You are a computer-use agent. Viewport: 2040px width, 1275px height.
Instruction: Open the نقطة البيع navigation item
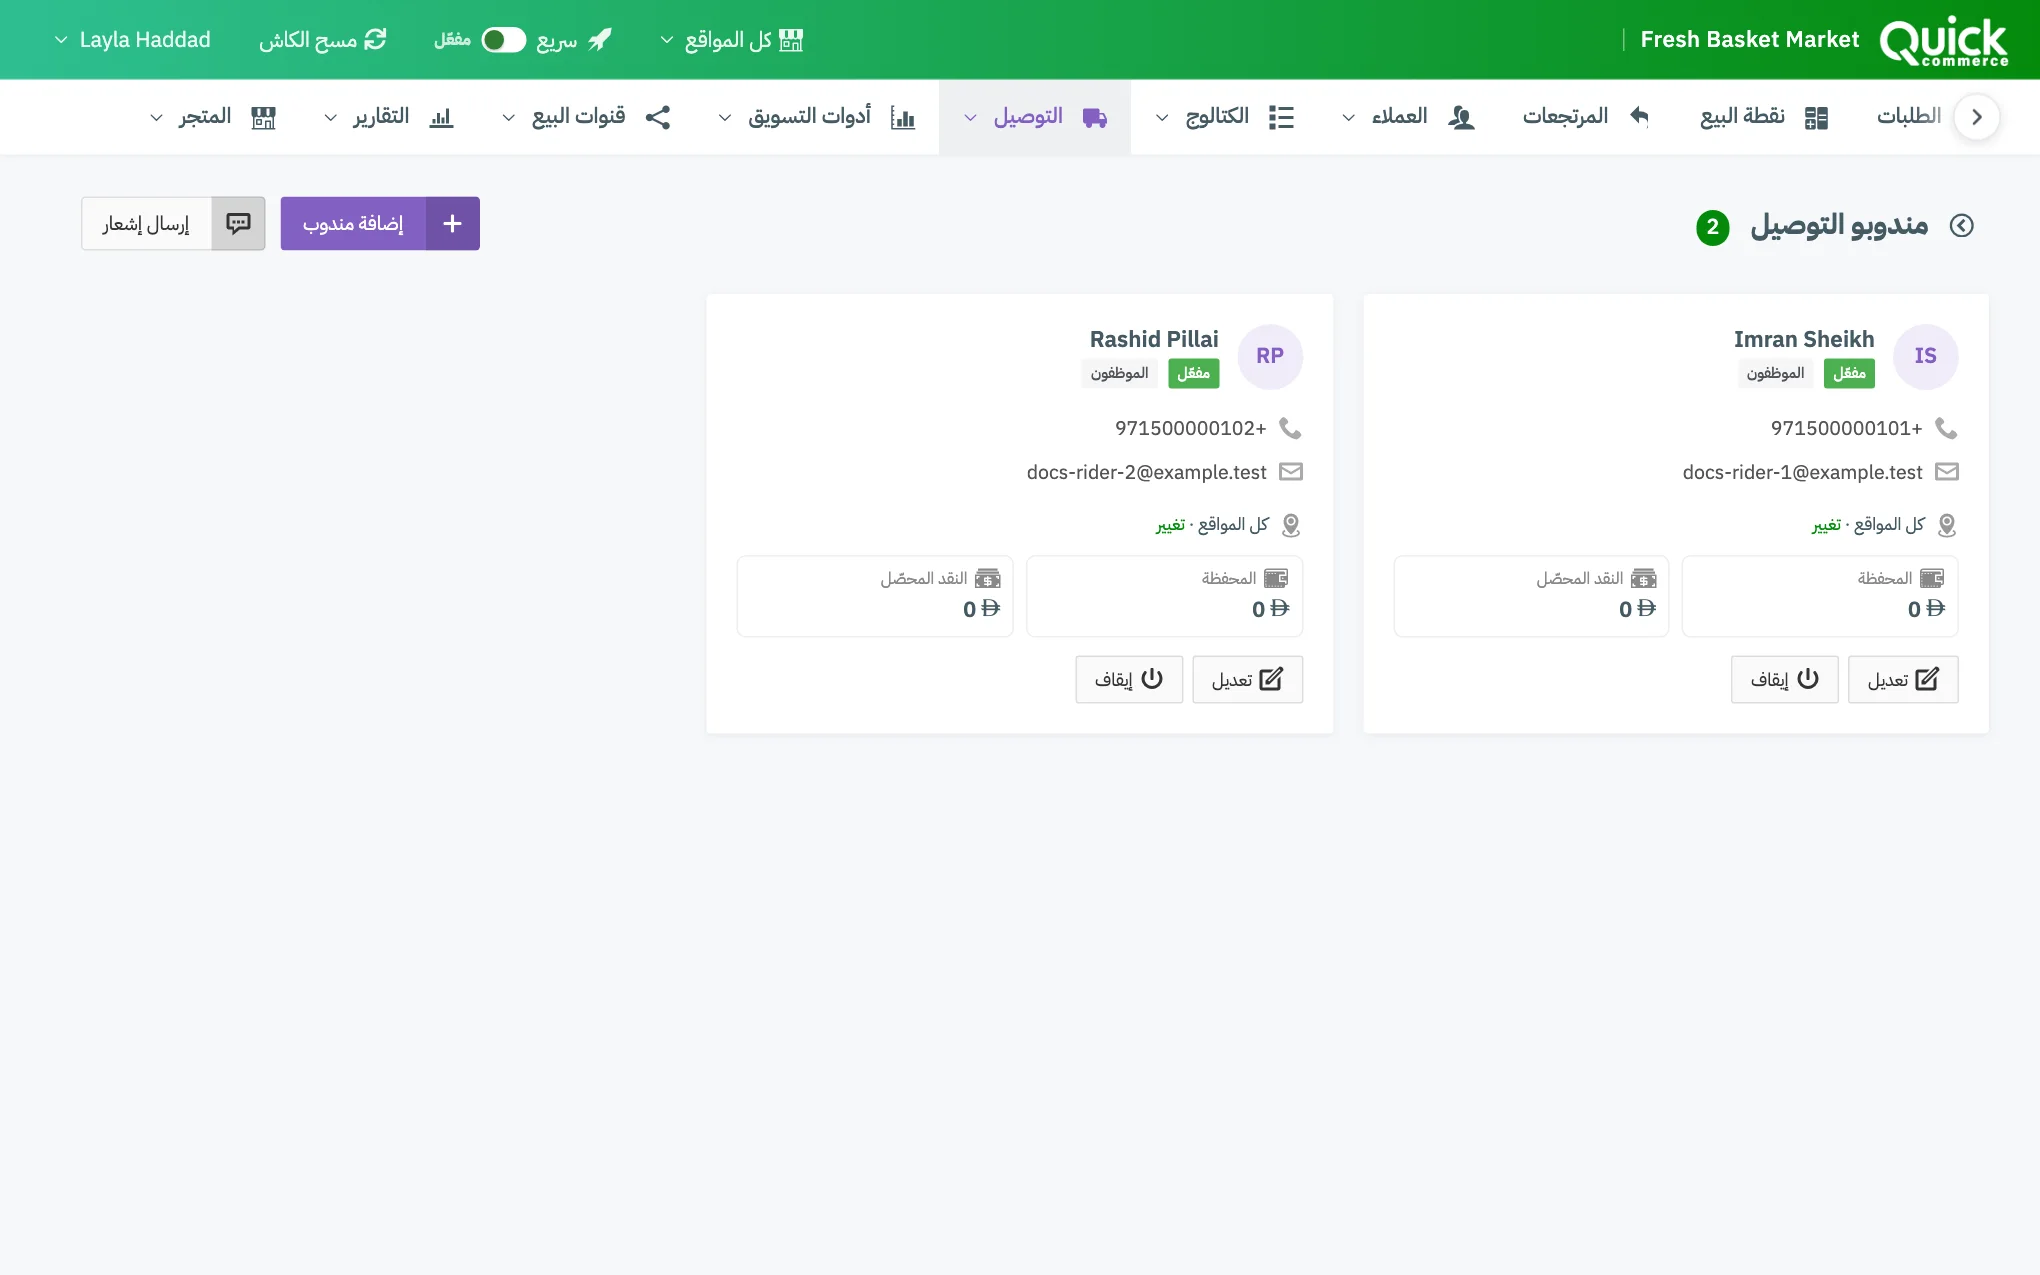click(x=1765, y=117)
